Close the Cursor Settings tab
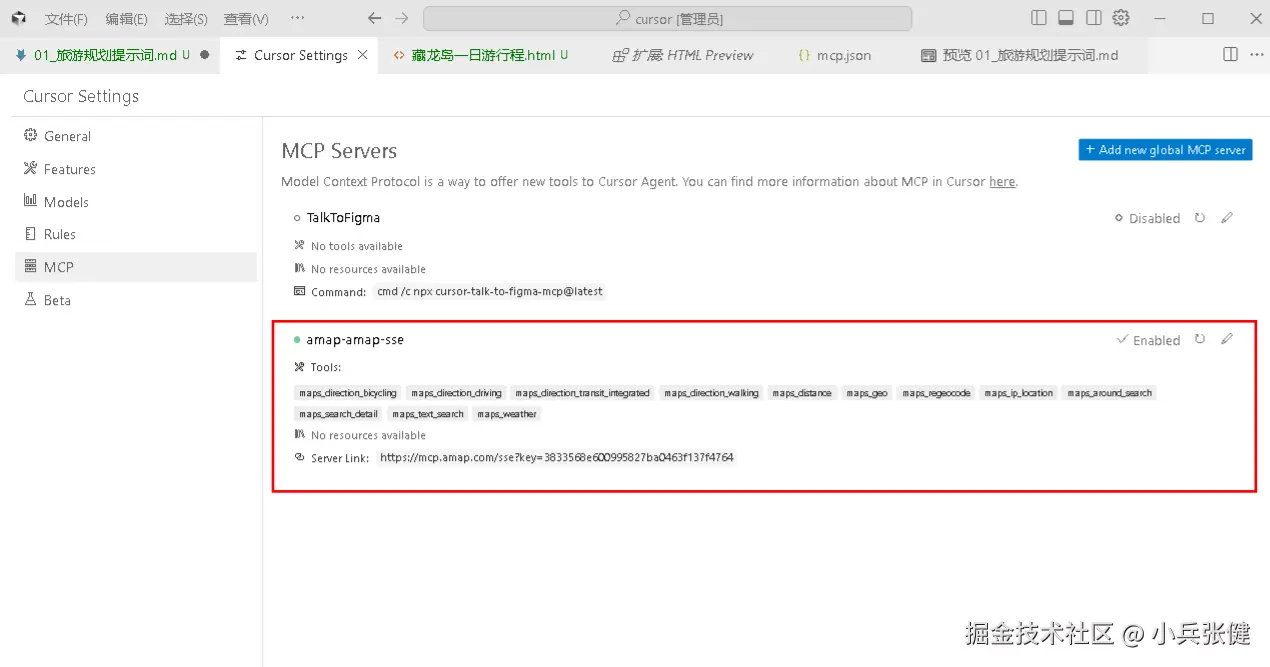 (363, 55)
